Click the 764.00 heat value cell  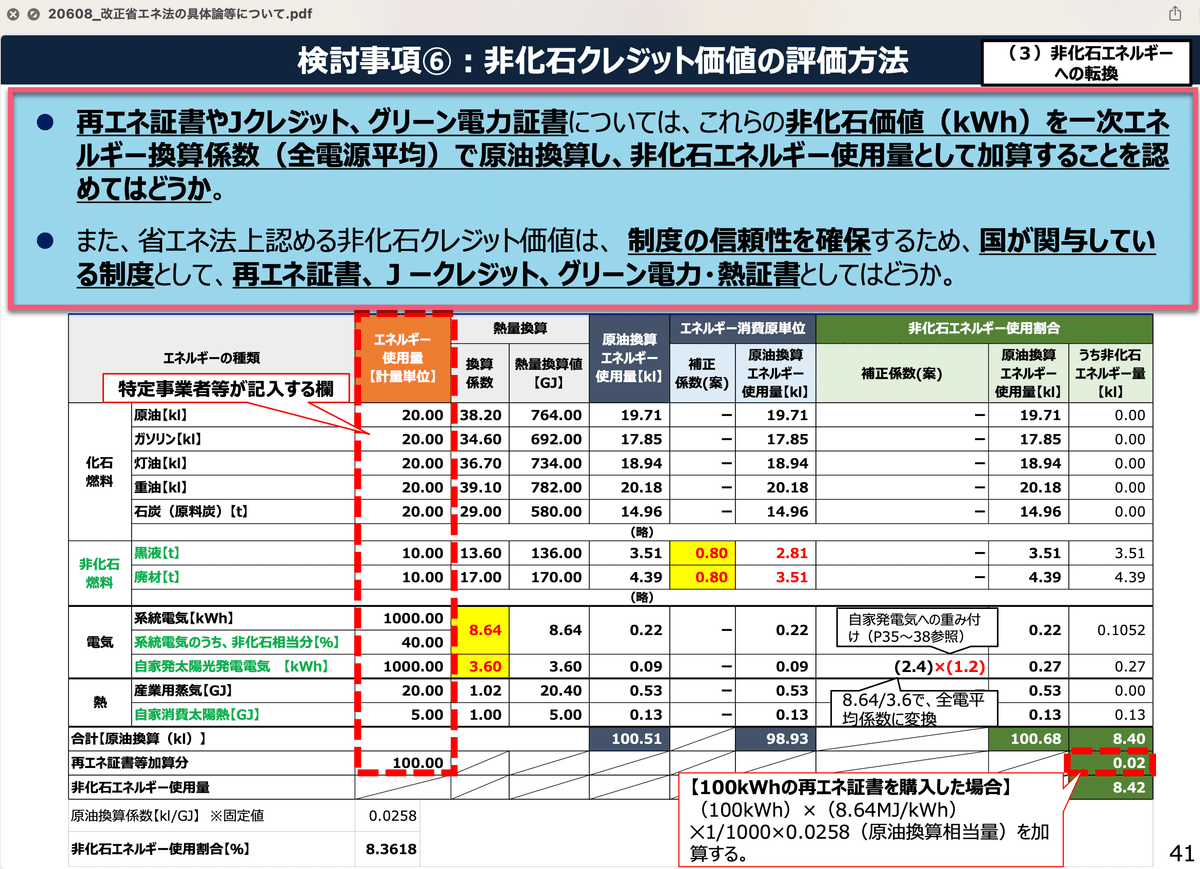(x=557, y=415)
